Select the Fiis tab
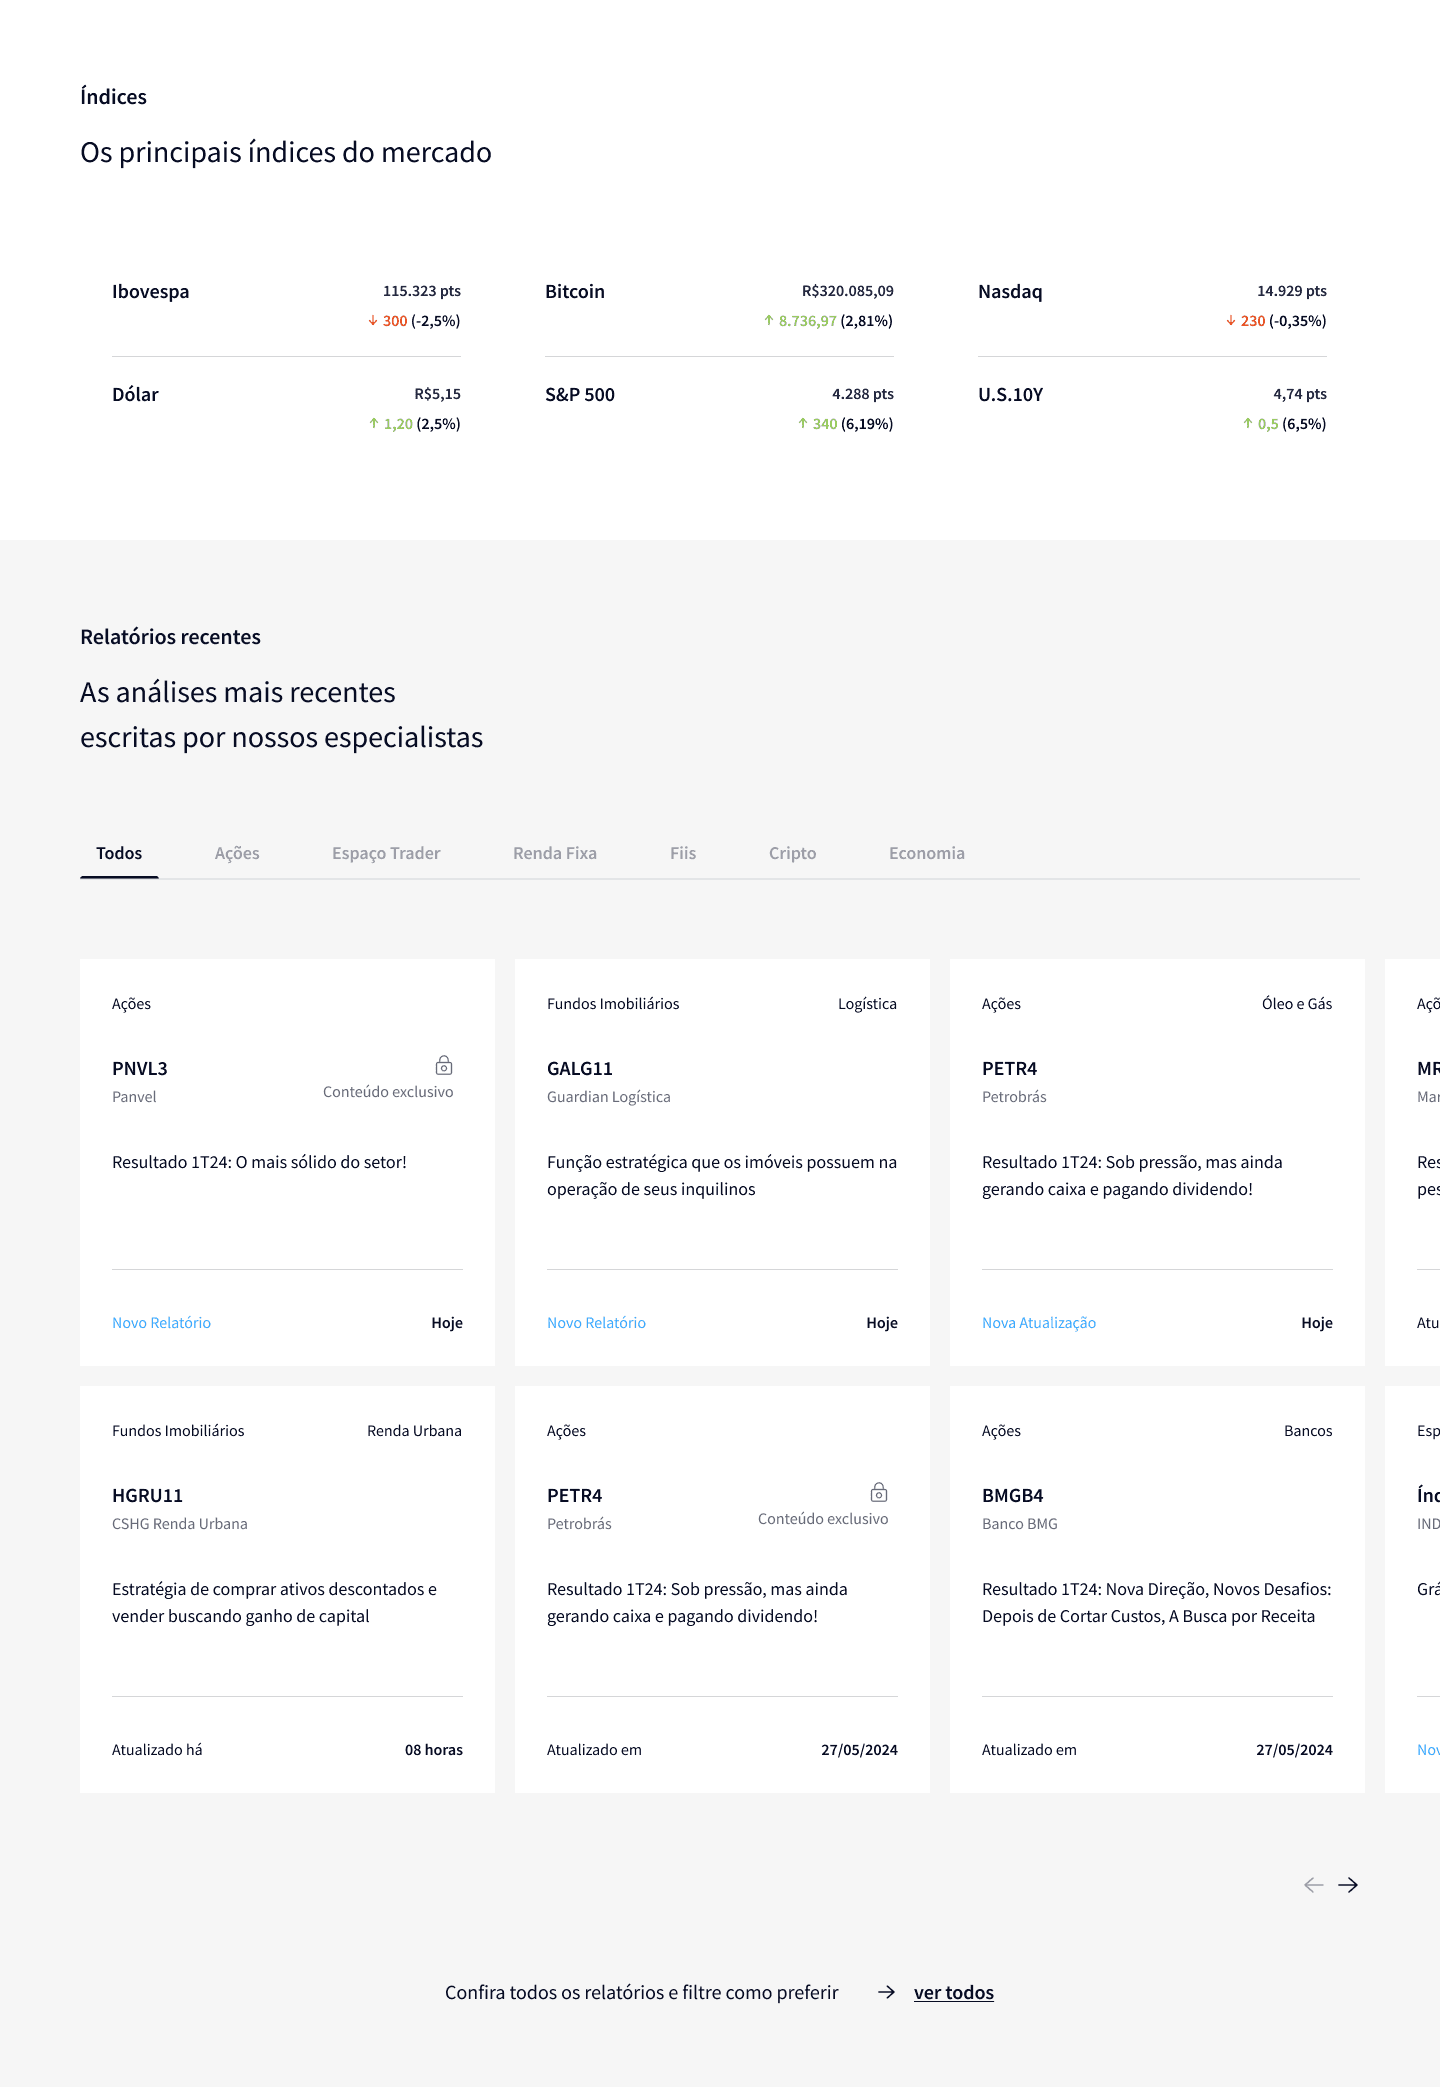 tap(683, 853)
